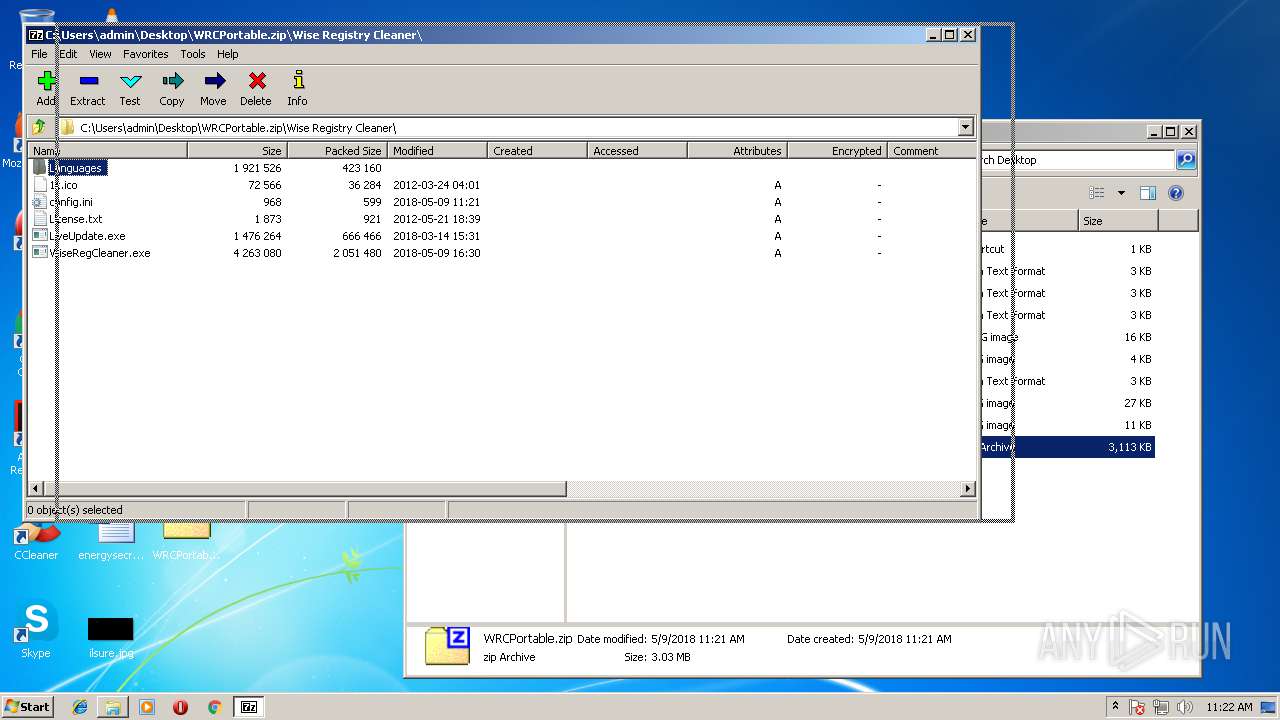The width and height of the screenshot is (1280, 720).
Task: Launch Chrome from the taskbar
Action: point(214,707)
